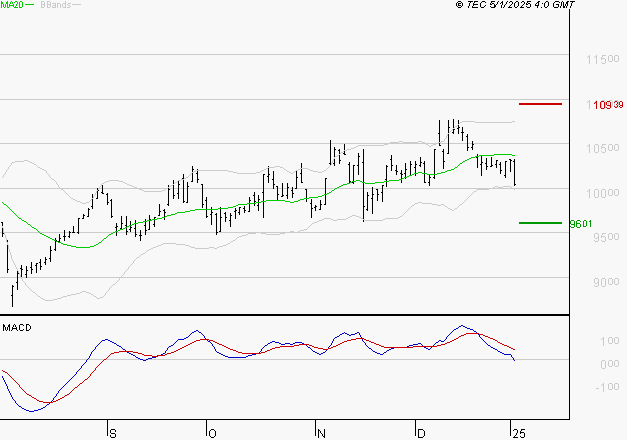Click the 9000 price axis label
The width and height of the screenshot is (627, 440).
click(x=606, y=282)
